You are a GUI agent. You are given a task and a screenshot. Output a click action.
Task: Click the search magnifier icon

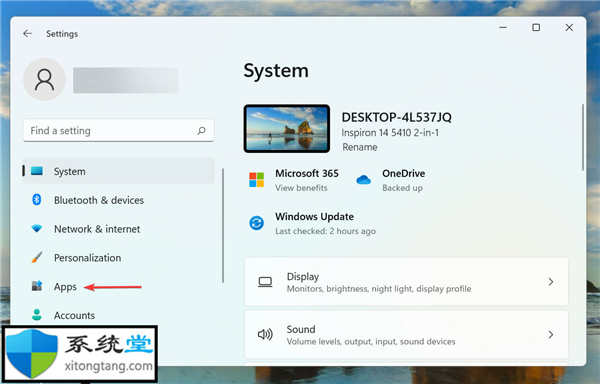point(202,131)
